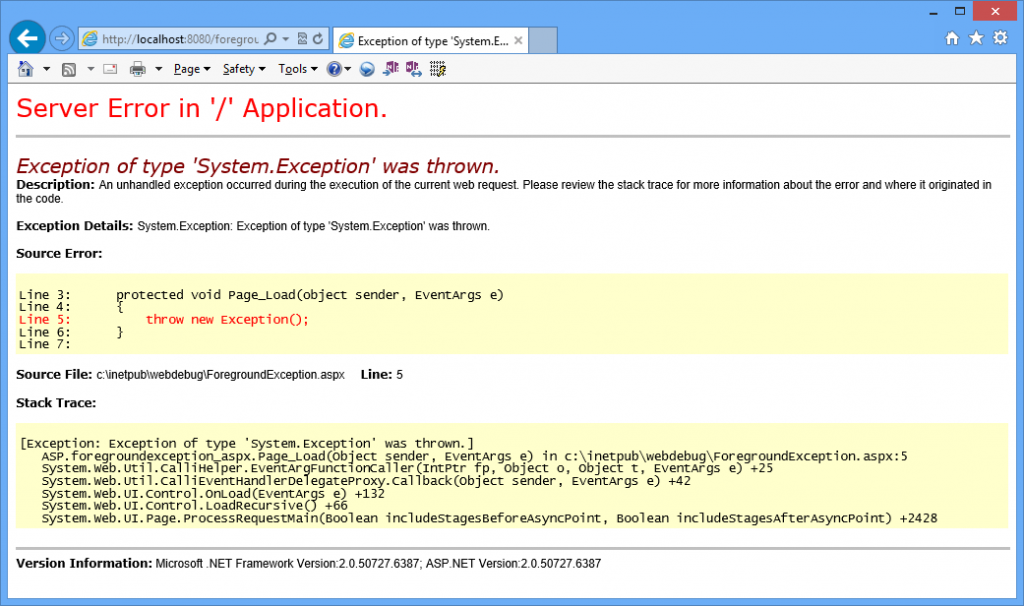Expand the Home button dropdown arrow

(x=46, y=69)
